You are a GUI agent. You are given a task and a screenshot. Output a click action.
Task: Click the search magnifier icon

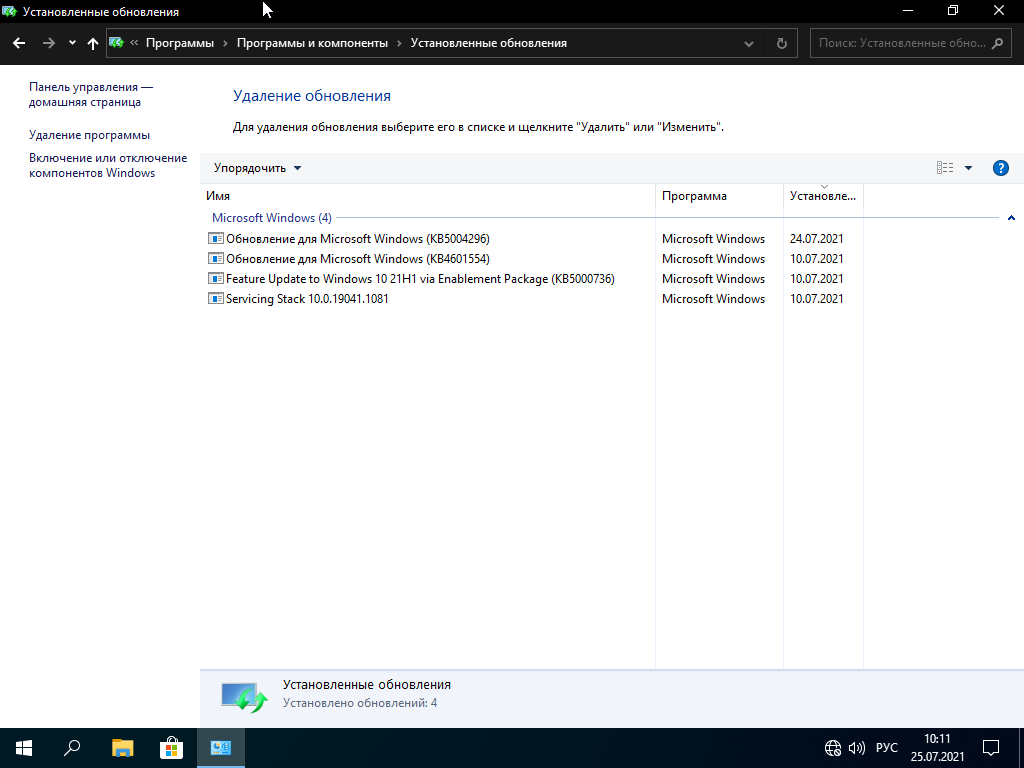[x=997, y=43]
